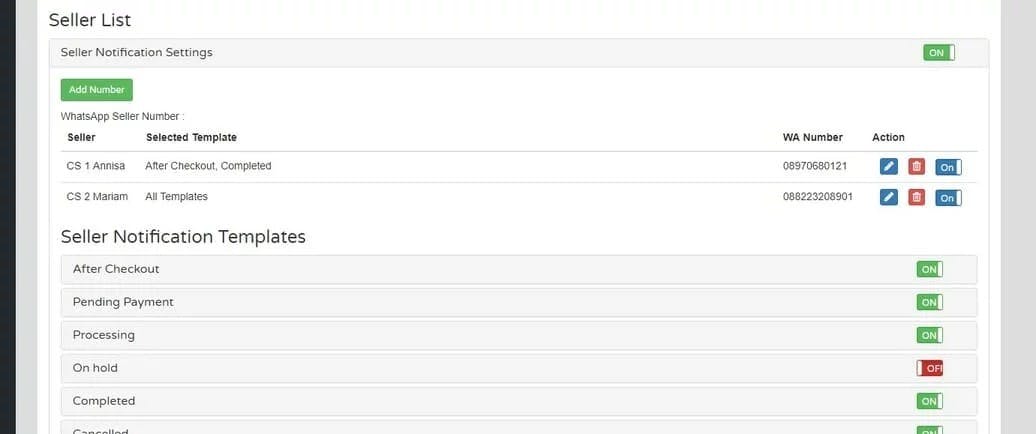This screenshot has width=1036, height=434.
Task: Edit CS 1 Annisa seller entry
Action: 889,166
